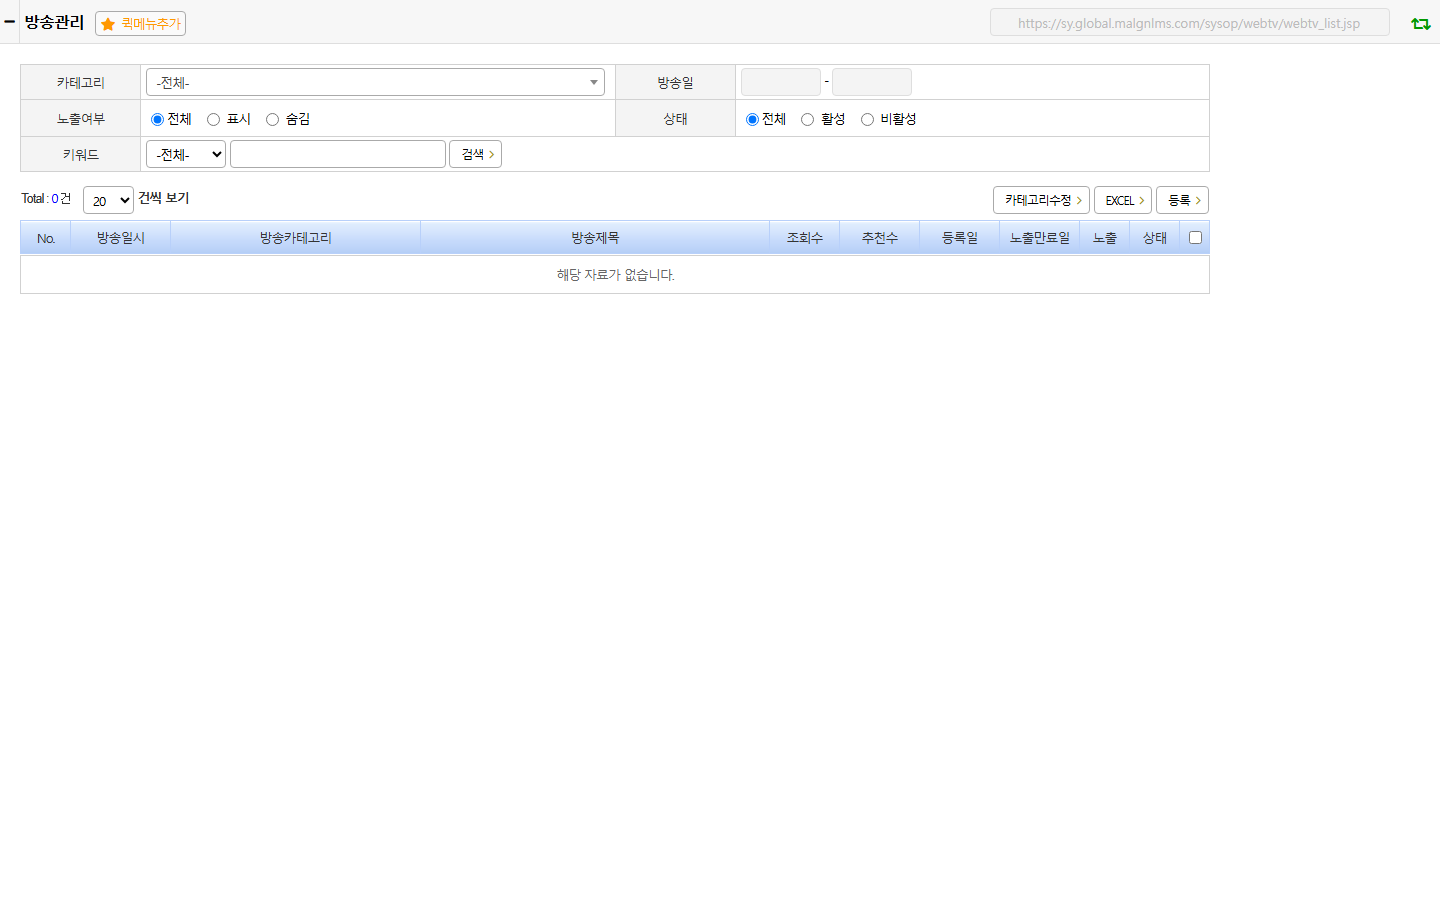Open the 키워드 type dropdown

(x=186, y=154)
